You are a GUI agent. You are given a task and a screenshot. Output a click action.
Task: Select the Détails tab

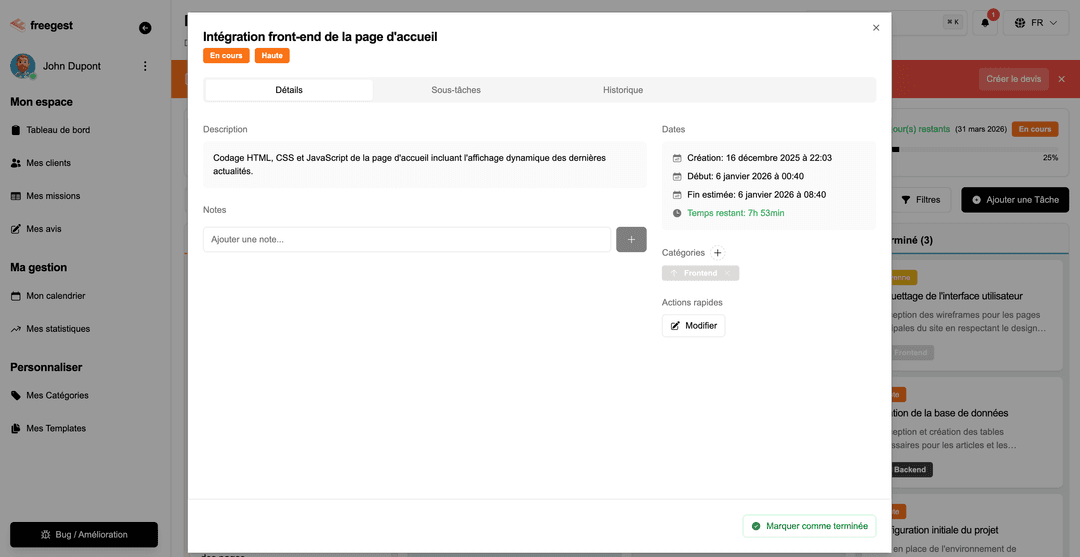289,90
